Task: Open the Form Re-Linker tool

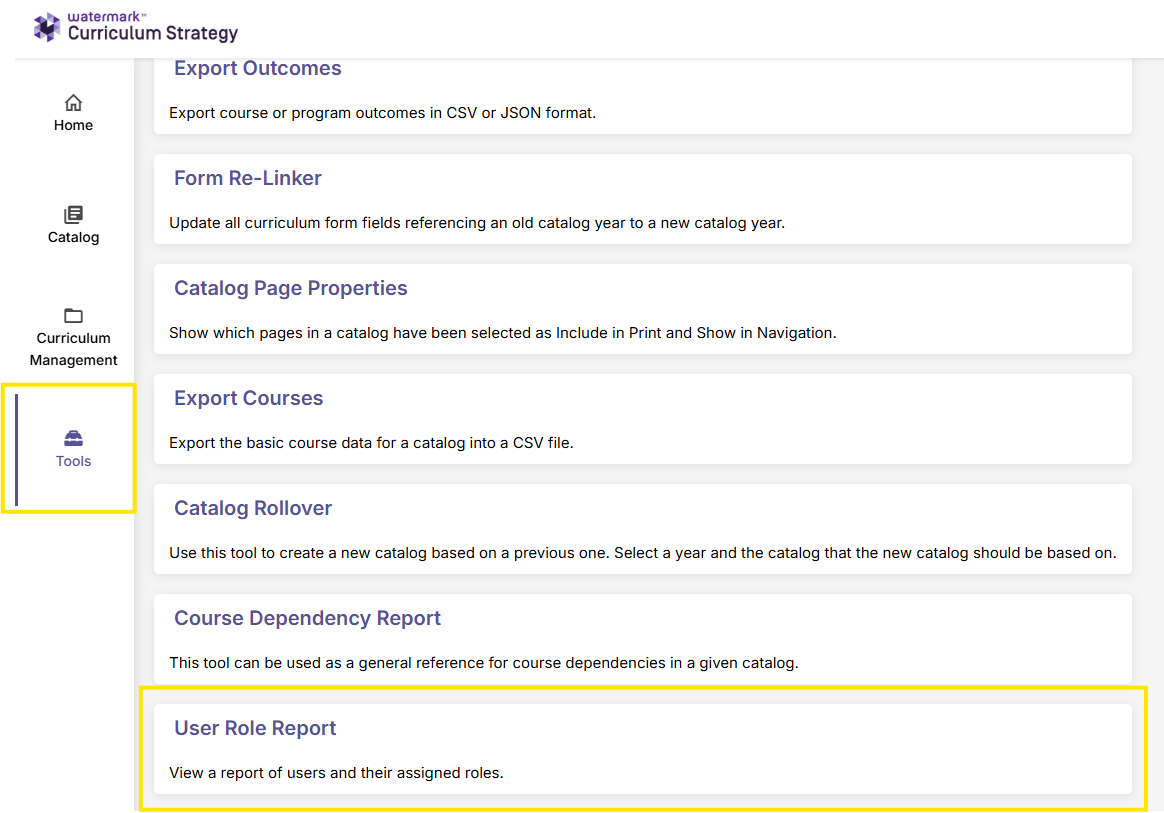Action: click(248, 178)
